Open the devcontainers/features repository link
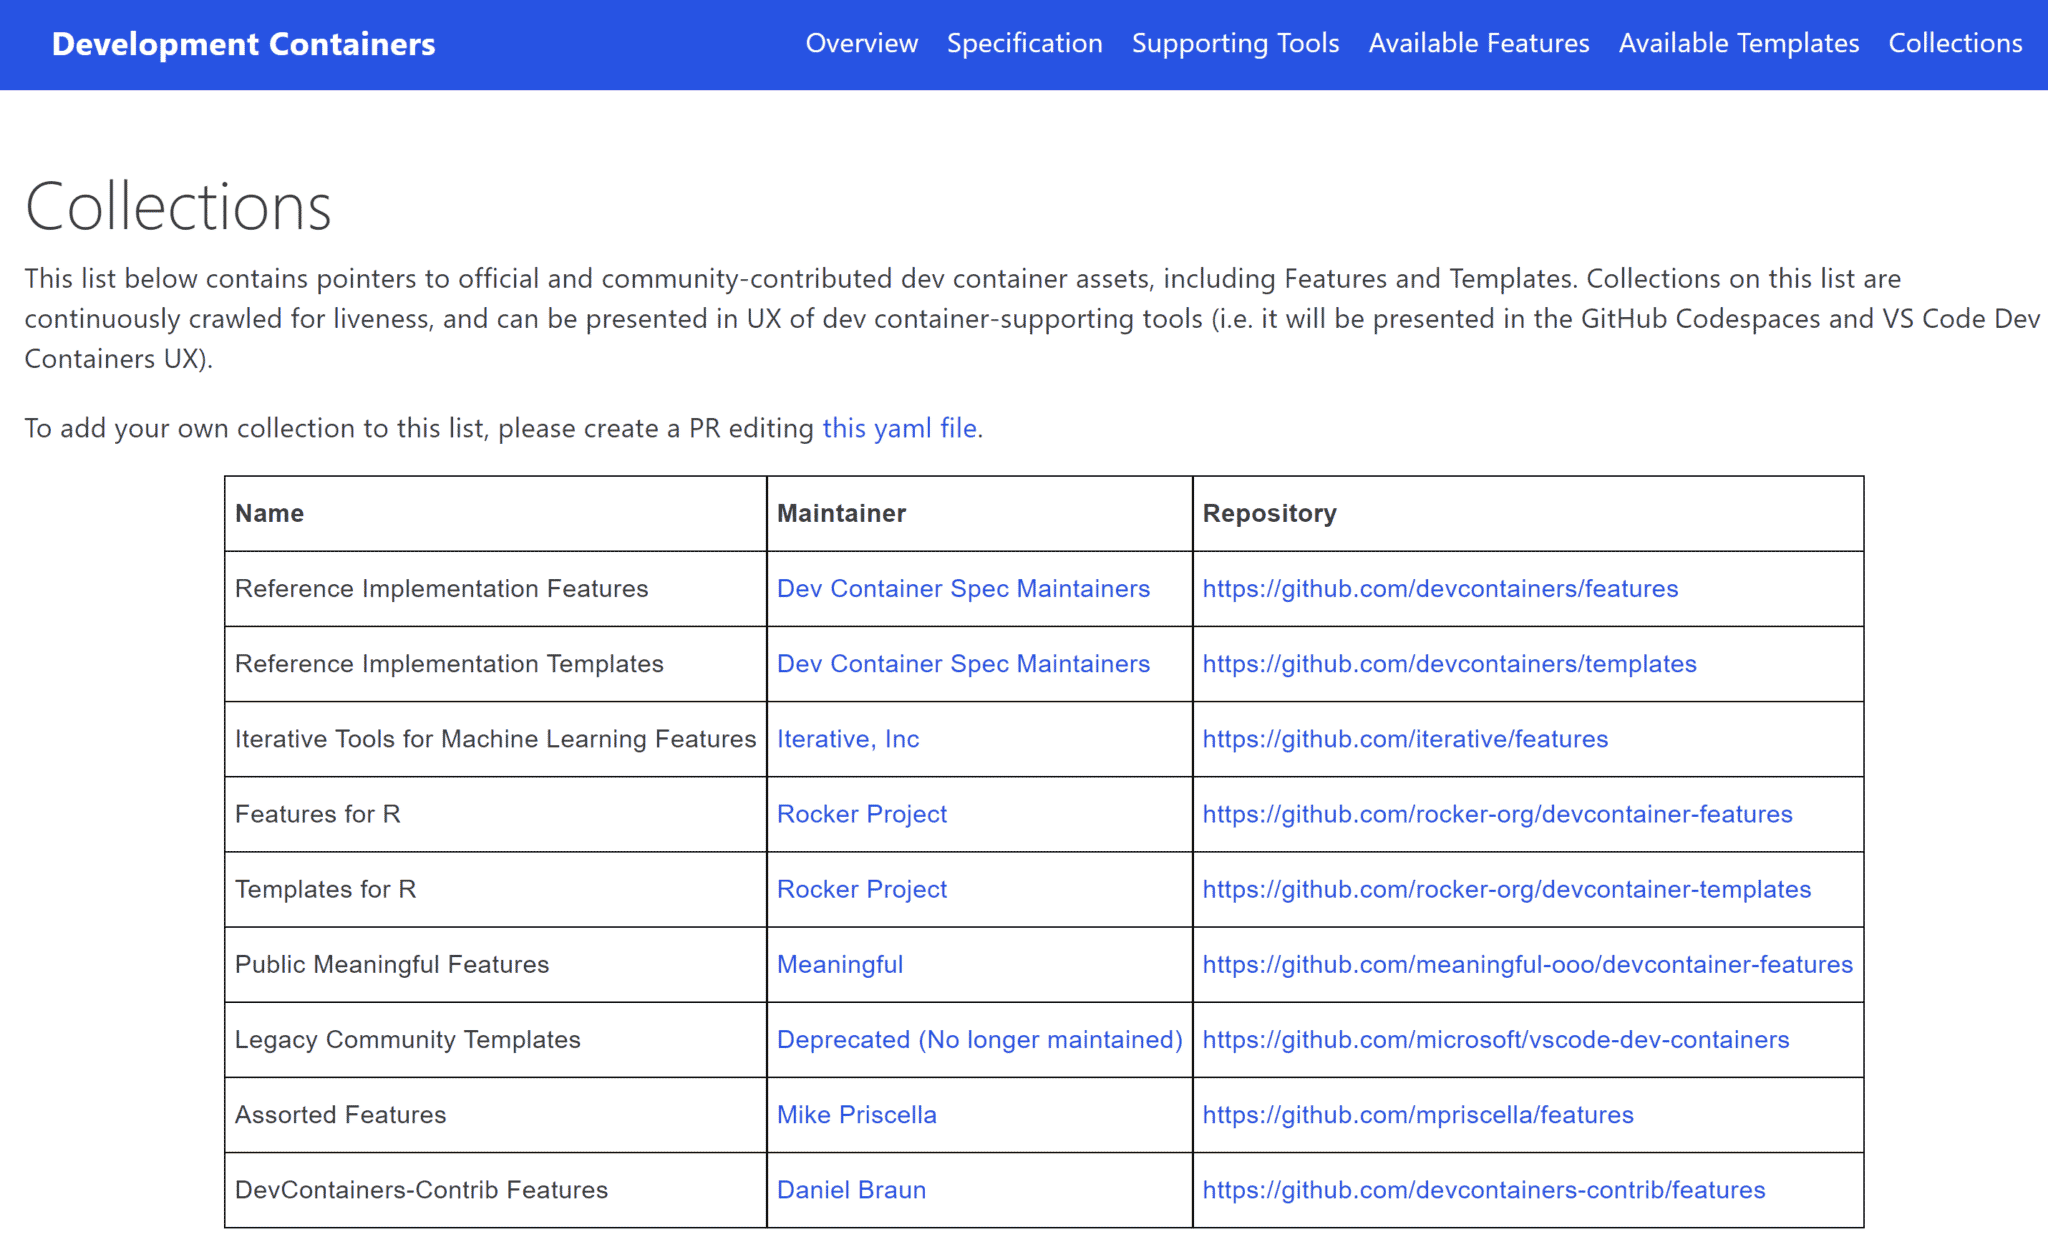This screenshot has width=2048, height=1237. pyautogui.click(x=1439, y=589)
